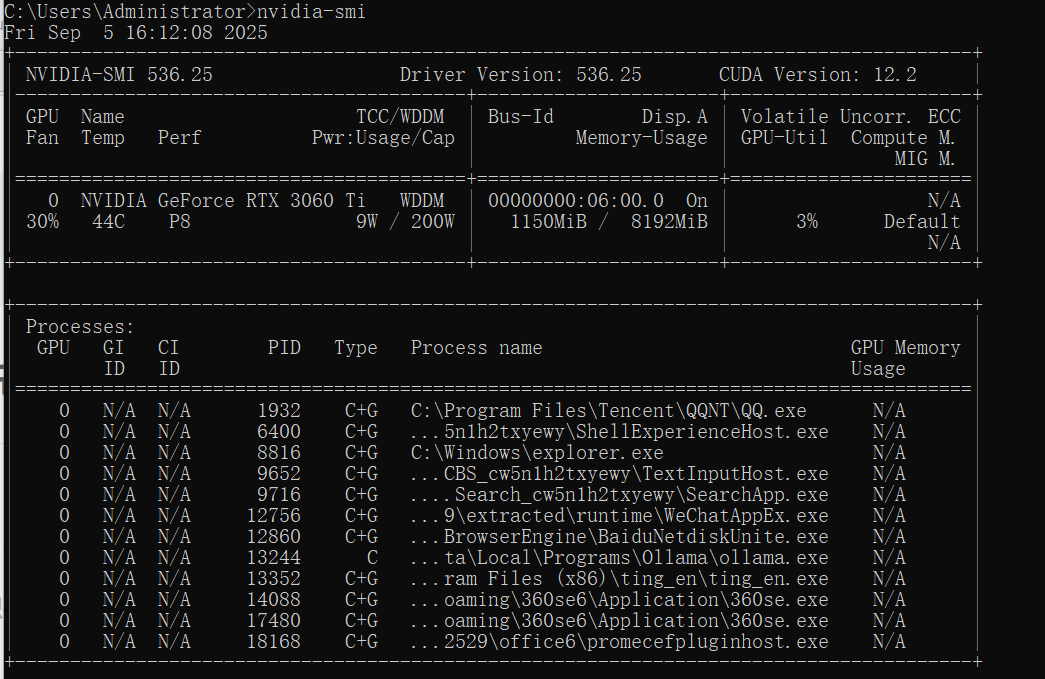Click GPU utilization 3%

(806, 222)
